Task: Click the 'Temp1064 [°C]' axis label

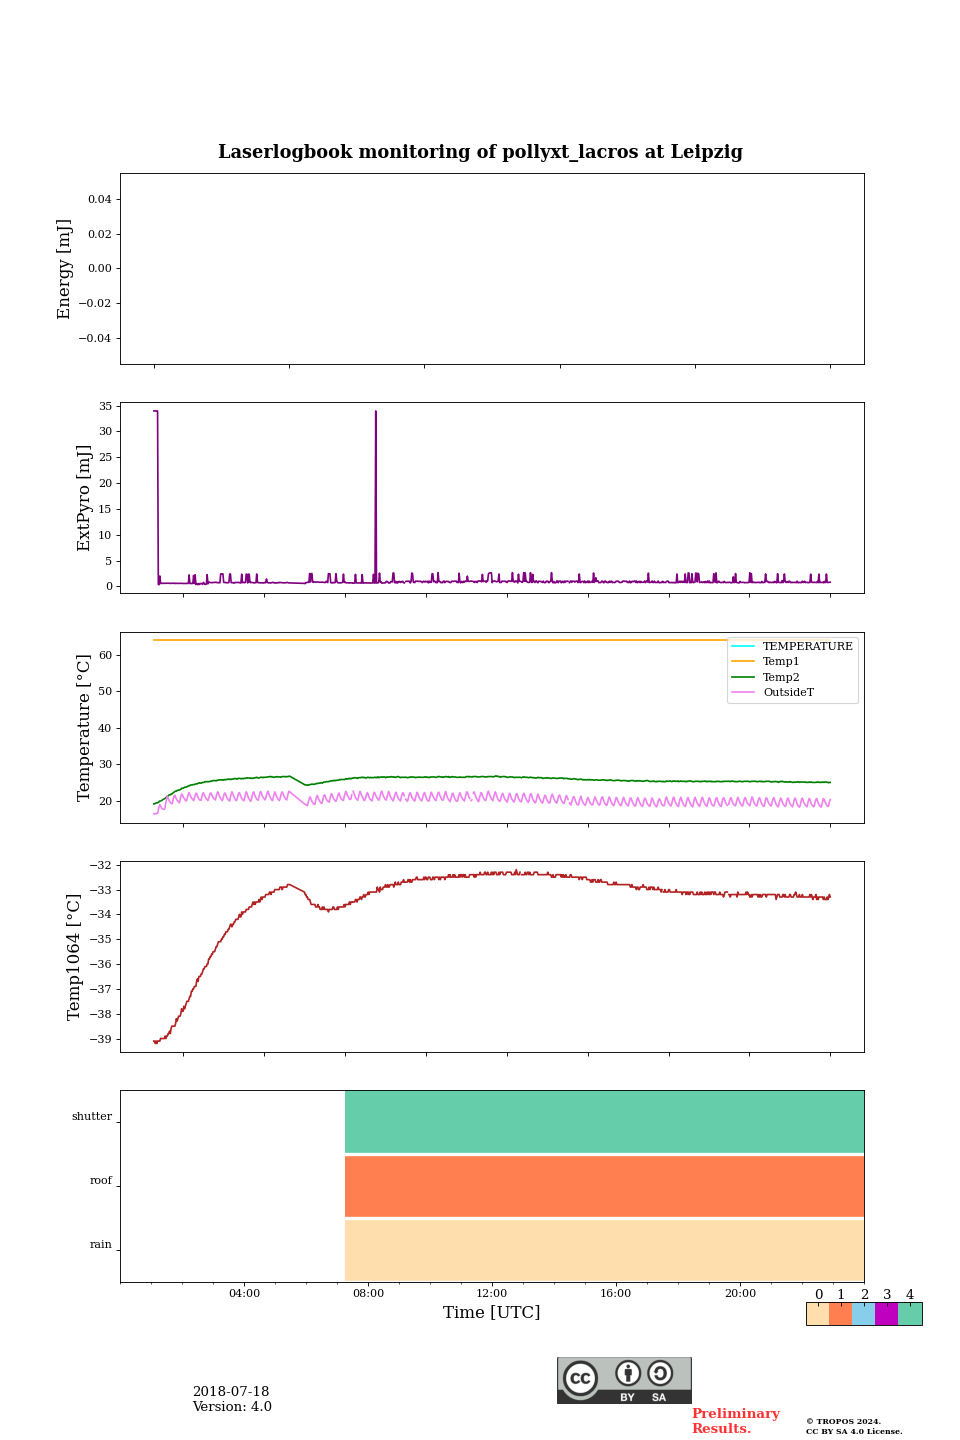Action: [x=74, y=957]
